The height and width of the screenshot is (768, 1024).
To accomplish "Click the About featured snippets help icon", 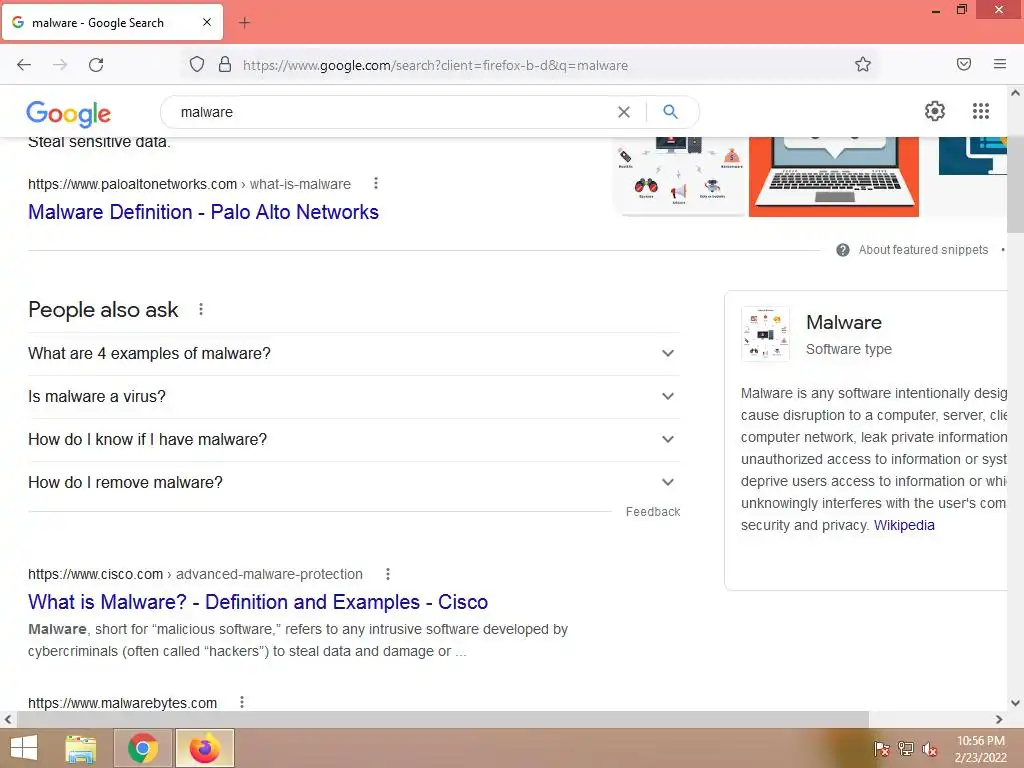I will 843,250.
